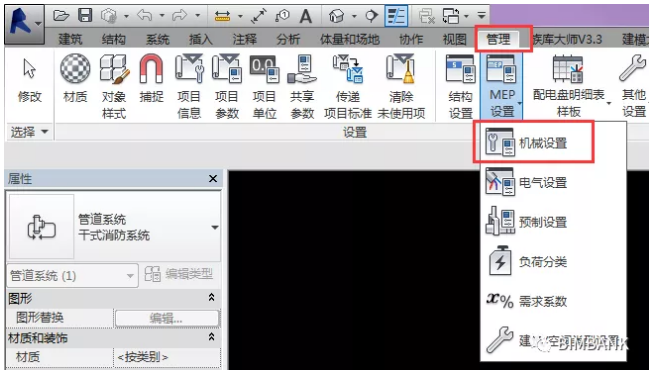Viewport: 655px width, 374px height.
Task: Click Purge Unused (清除未使用项)
Action: (x=401, y=87)
